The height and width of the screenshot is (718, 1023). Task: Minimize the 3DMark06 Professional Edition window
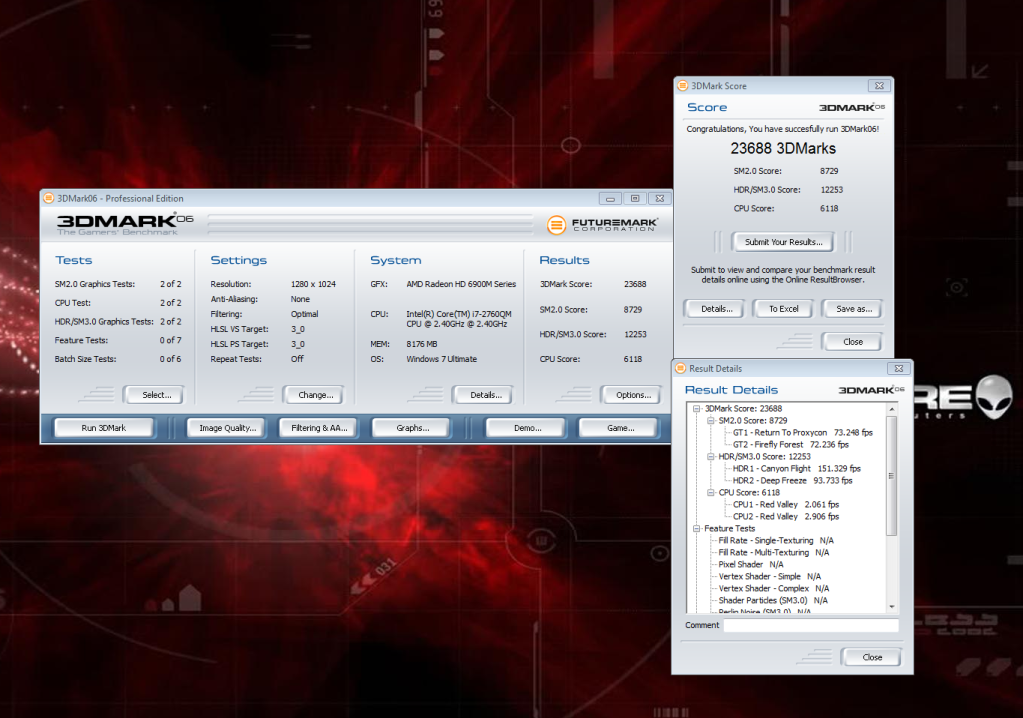click(x=610, y=198)
